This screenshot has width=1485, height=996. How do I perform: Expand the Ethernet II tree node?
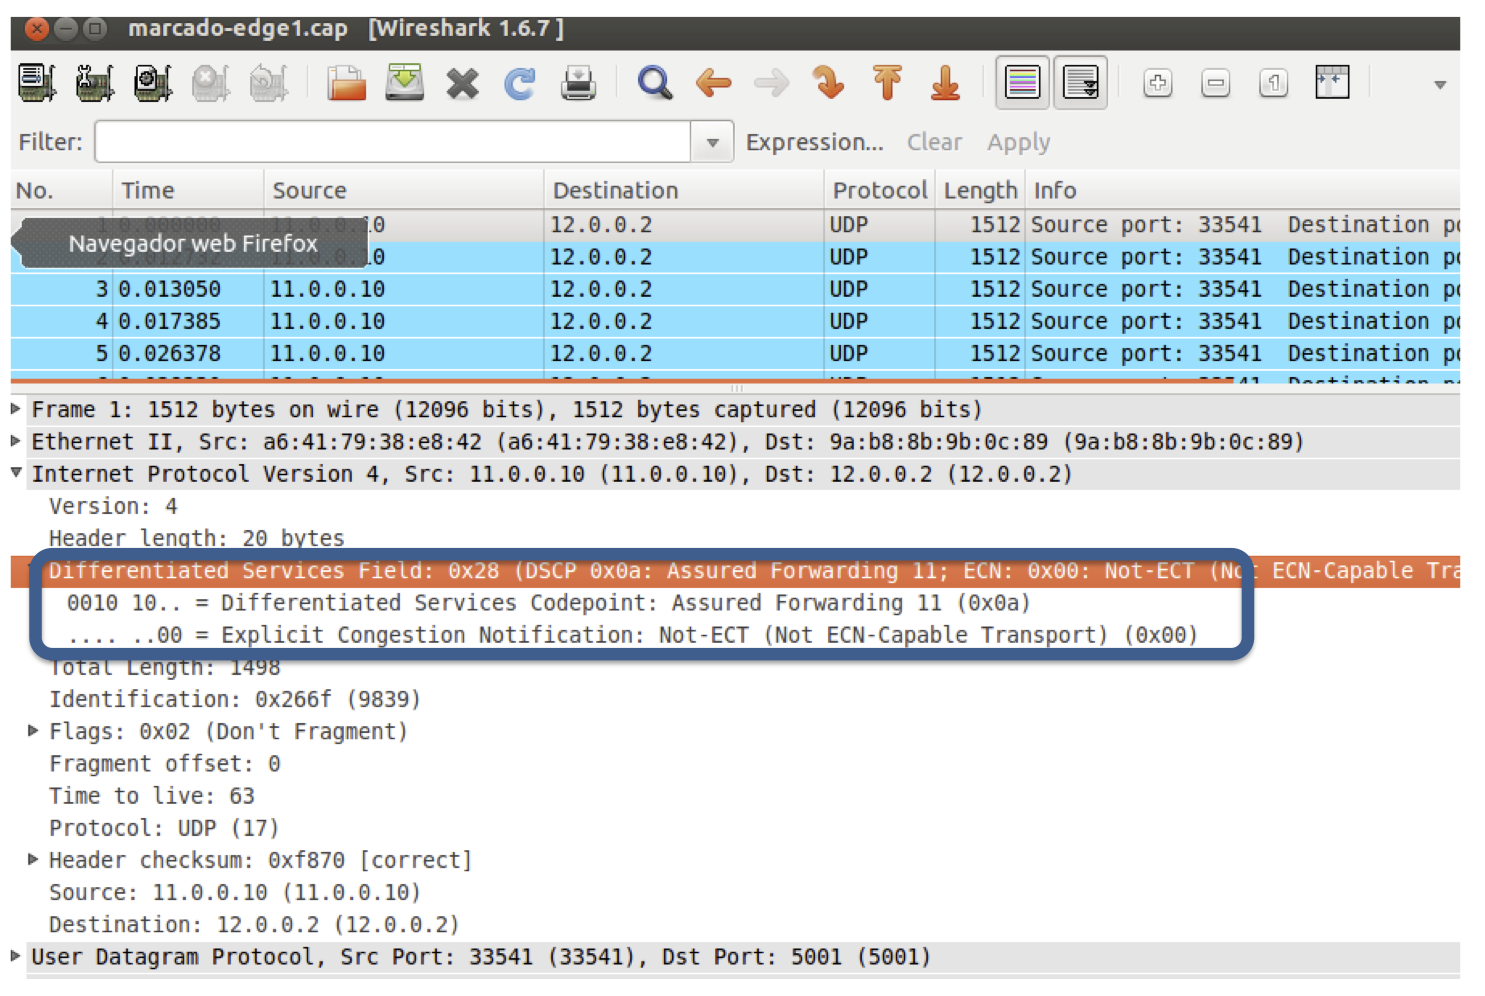point(16,441)
